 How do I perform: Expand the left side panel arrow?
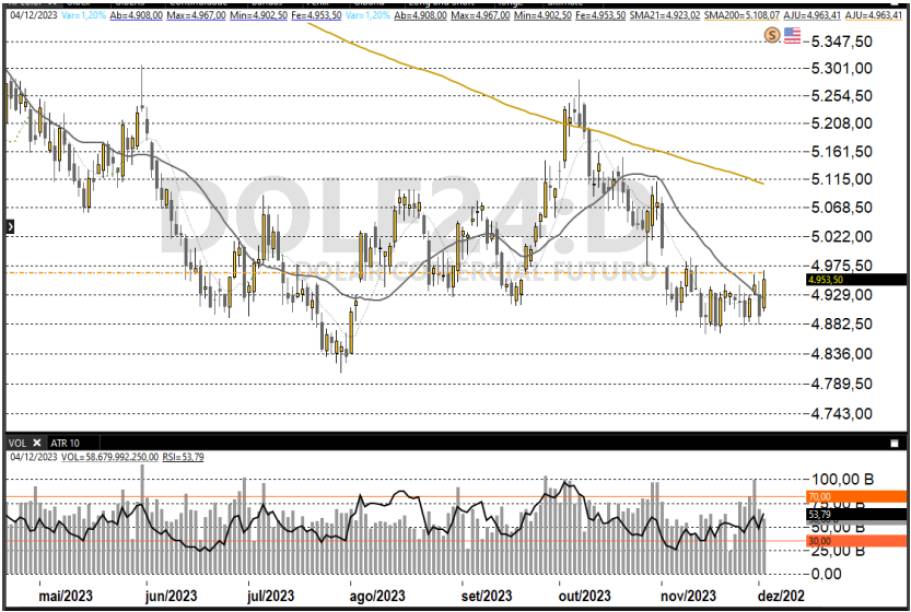tap(10, 227)
